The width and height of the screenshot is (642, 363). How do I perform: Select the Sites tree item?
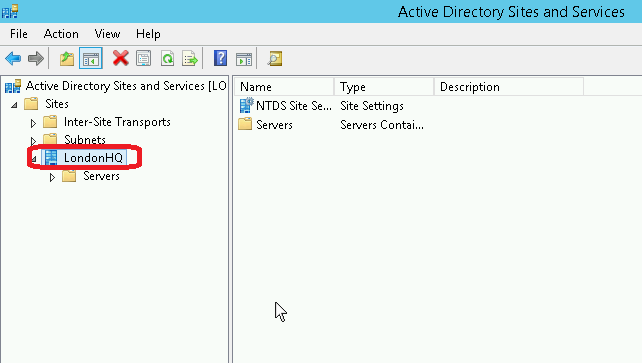coord(57,104)
